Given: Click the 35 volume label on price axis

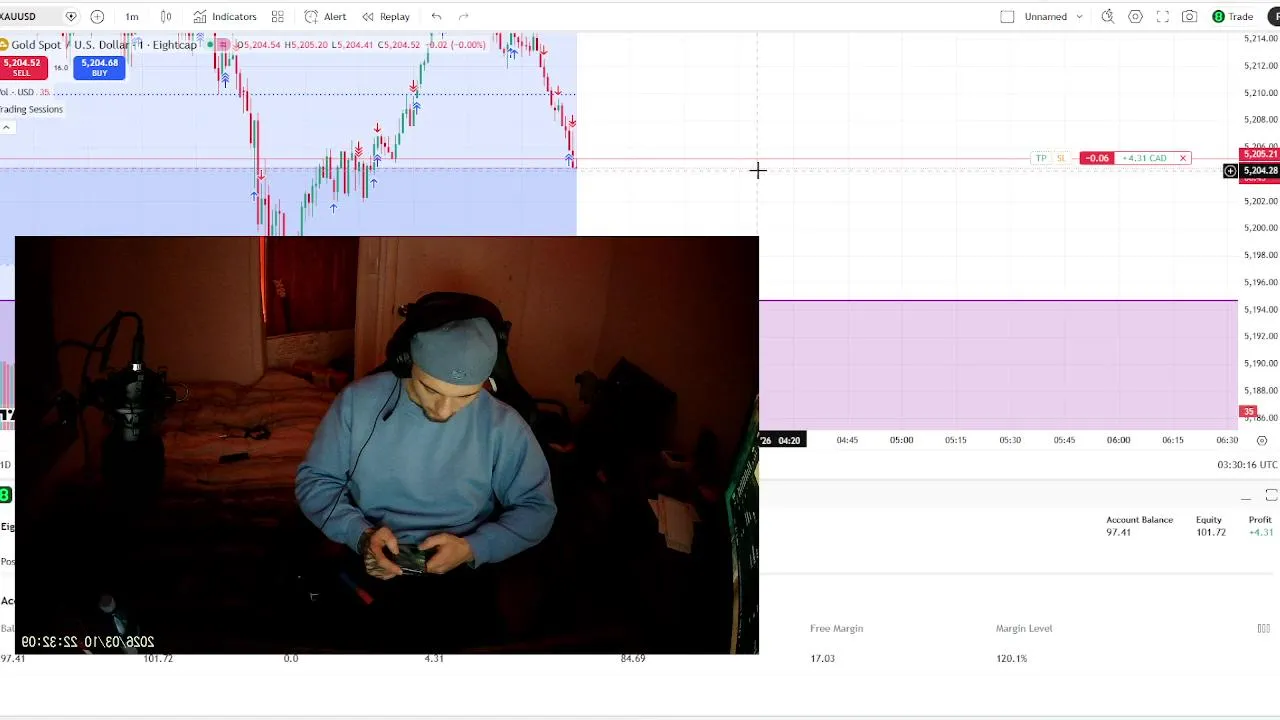Looking at the screenshot, I should click(x=1248, y=412).
